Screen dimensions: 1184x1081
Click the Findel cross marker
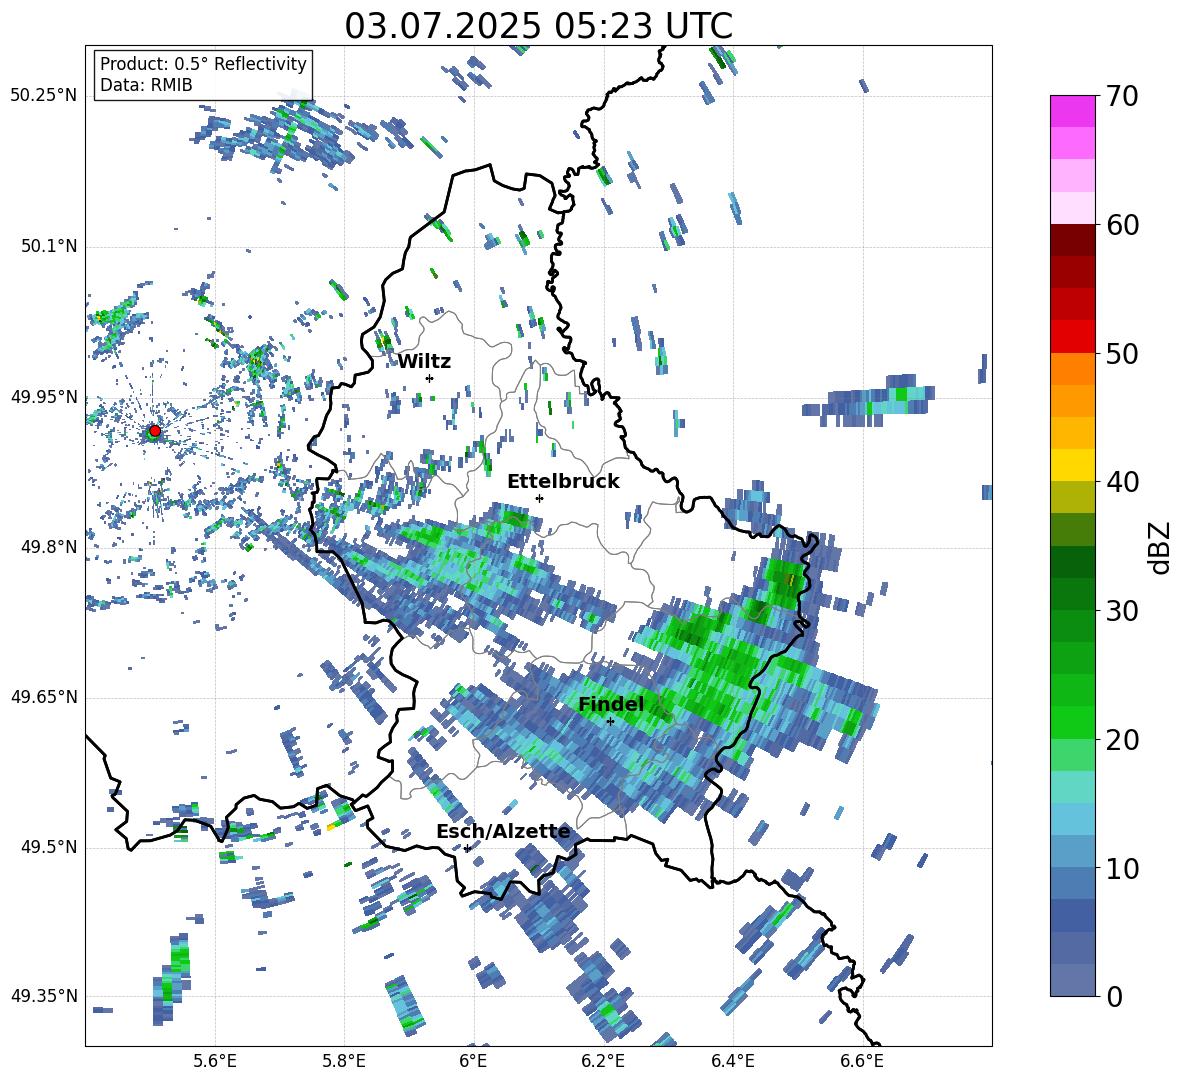[610, 721]
